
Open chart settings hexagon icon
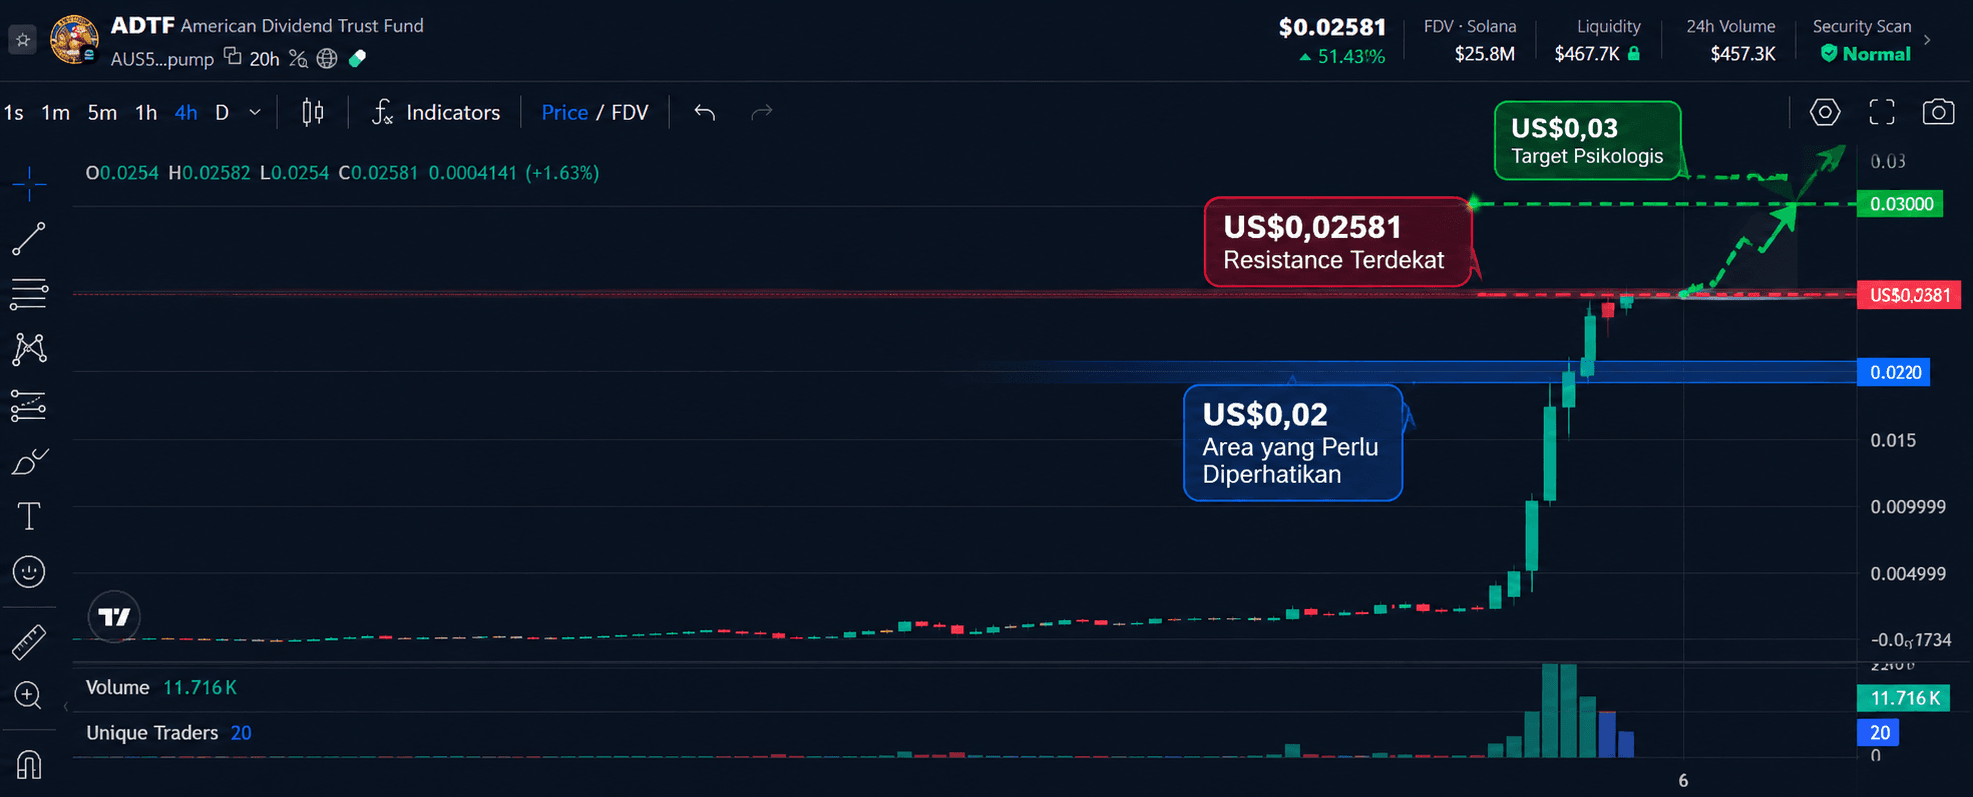(x=1825, y=112)
